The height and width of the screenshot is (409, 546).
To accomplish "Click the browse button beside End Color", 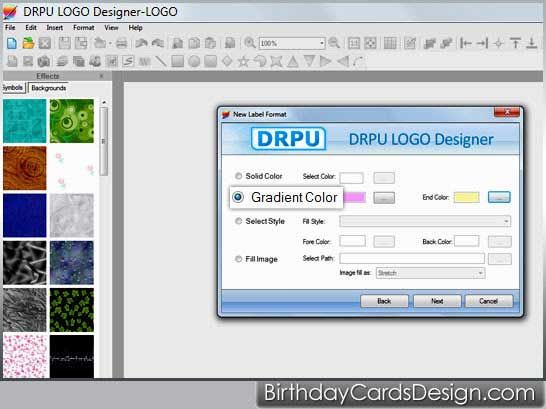I will [499, 197].
